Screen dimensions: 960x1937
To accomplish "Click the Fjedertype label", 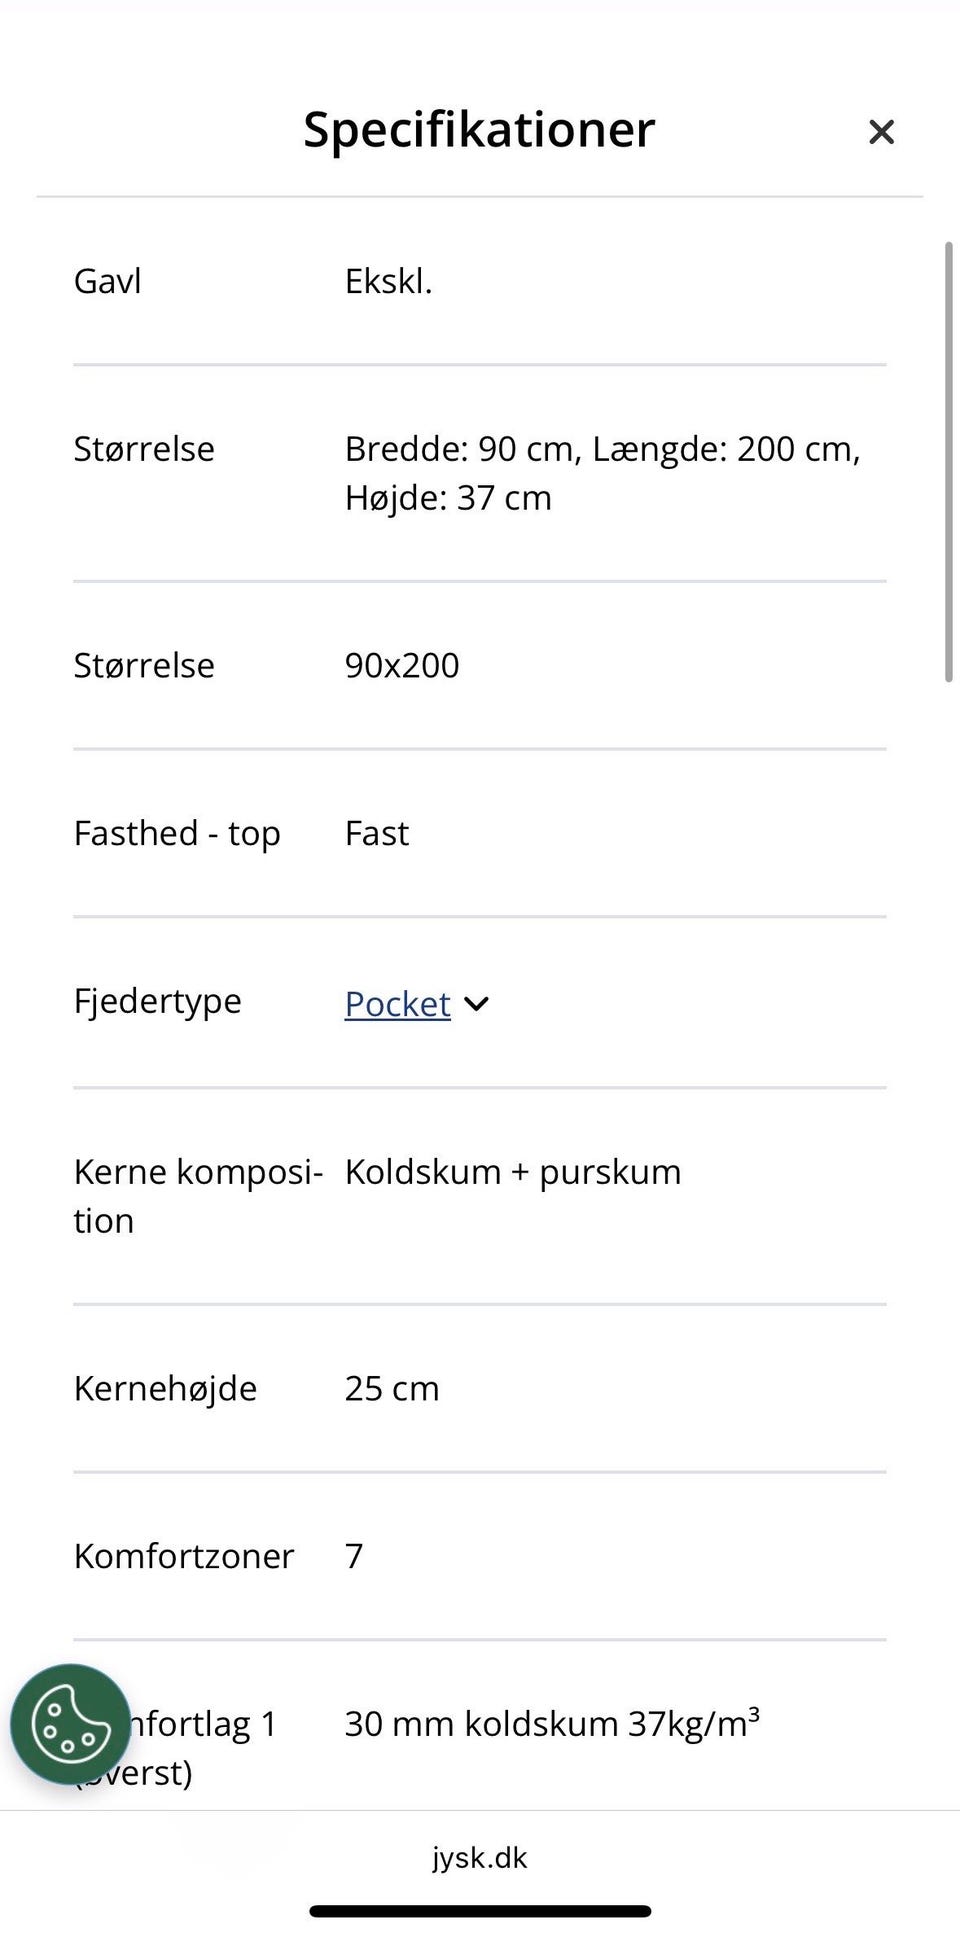I will [157, 1001].
